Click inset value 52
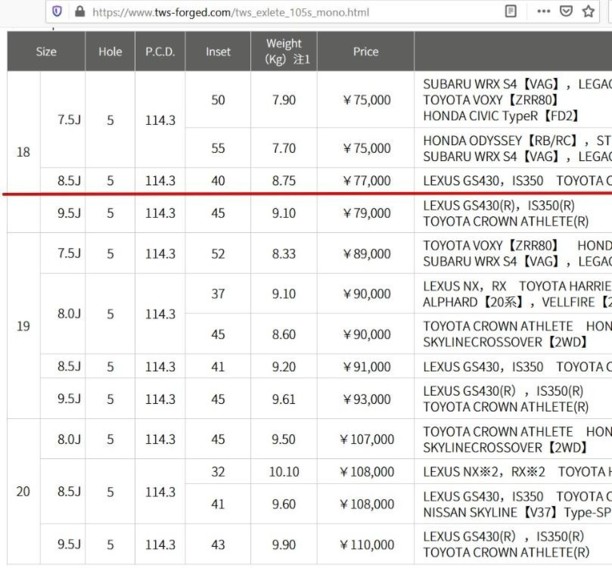The width and height of the screenshot is (612, 568). tap(218, 254)
